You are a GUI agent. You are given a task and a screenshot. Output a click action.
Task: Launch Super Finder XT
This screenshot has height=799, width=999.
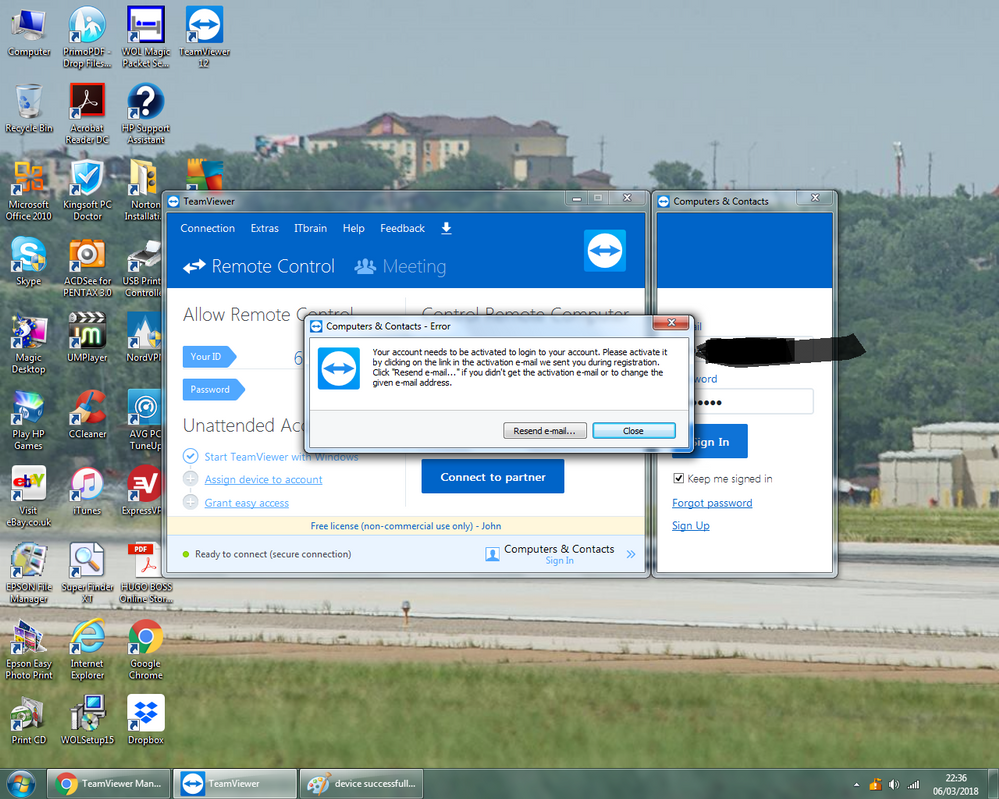click(x=87, y=573)
